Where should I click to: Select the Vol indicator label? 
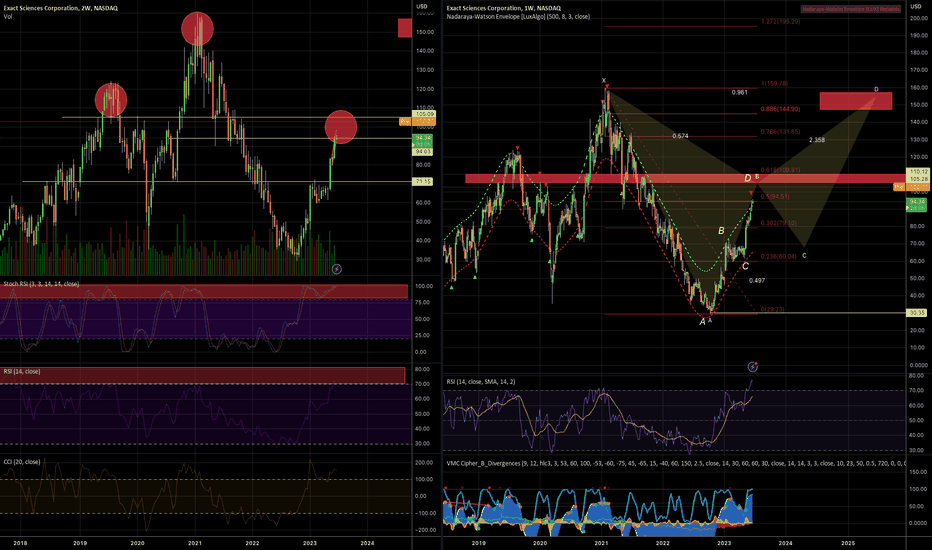click(x=8, y=16)
